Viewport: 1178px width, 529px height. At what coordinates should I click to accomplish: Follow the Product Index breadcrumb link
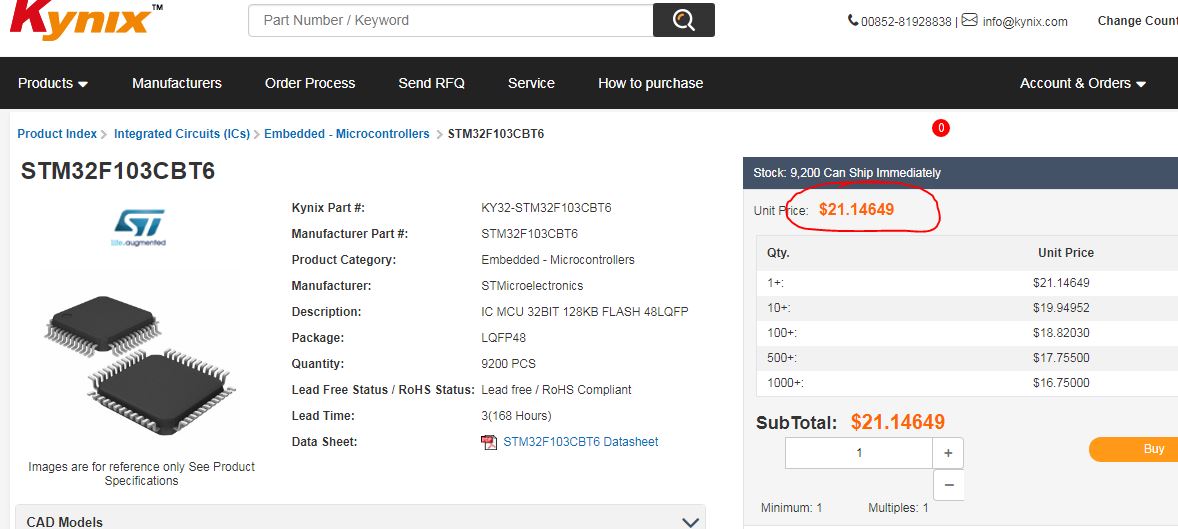pos(57,134)
